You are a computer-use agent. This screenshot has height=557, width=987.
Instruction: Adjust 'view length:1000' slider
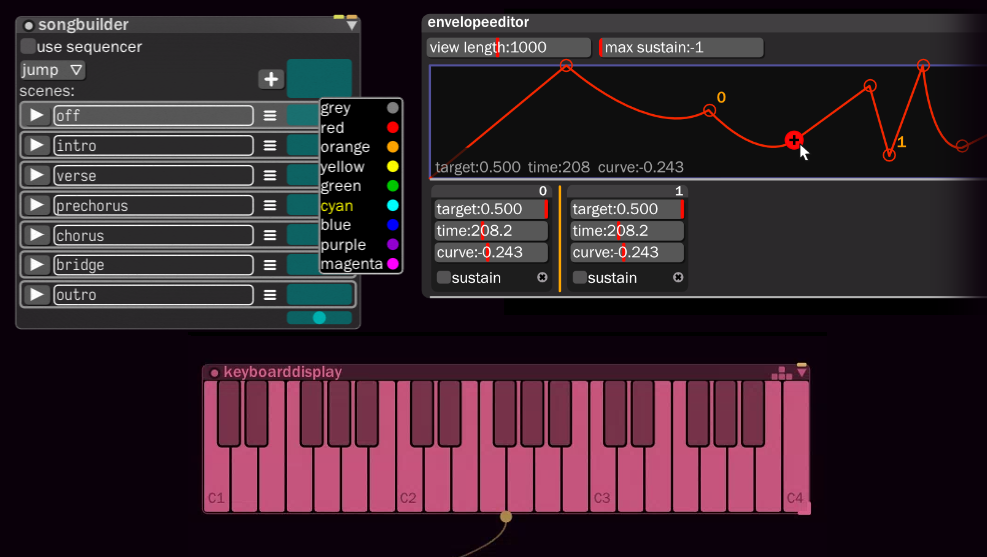pos(509,47)
